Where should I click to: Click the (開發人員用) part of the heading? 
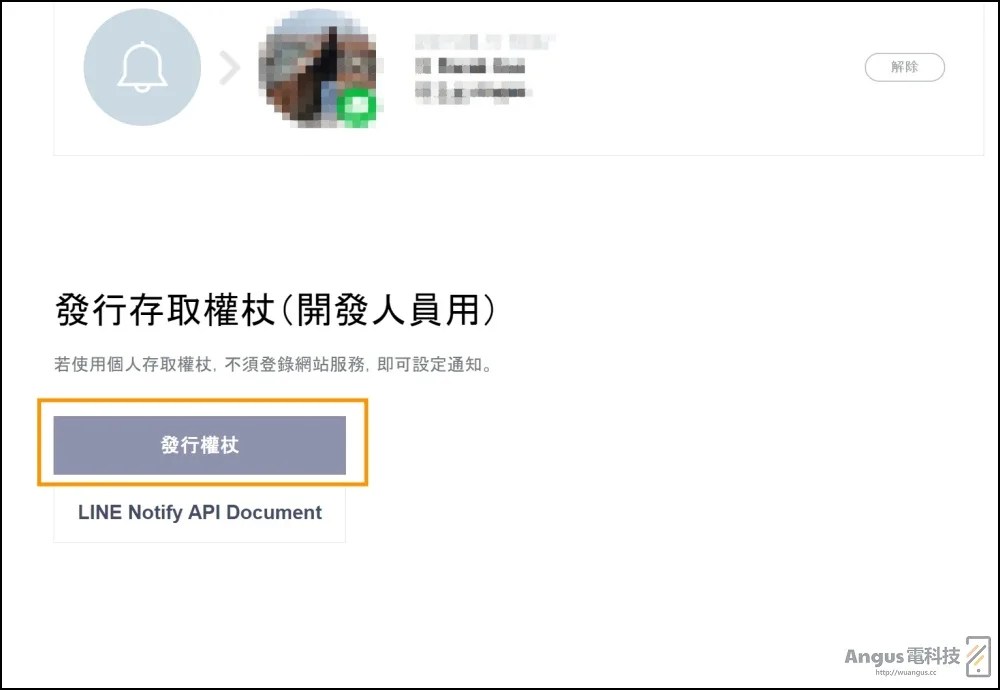[388, 310]
